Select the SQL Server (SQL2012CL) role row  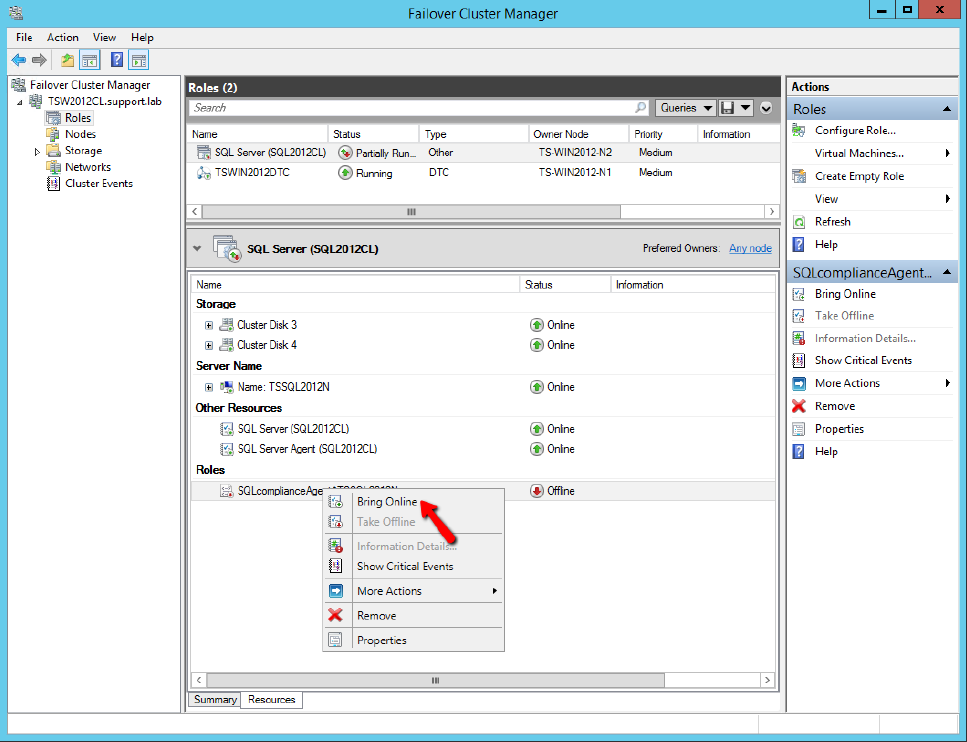tap(484, 152)
